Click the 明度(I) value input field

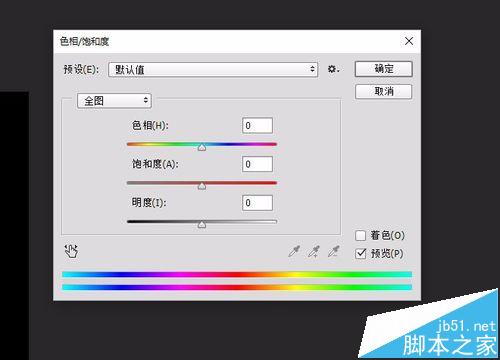257,203
